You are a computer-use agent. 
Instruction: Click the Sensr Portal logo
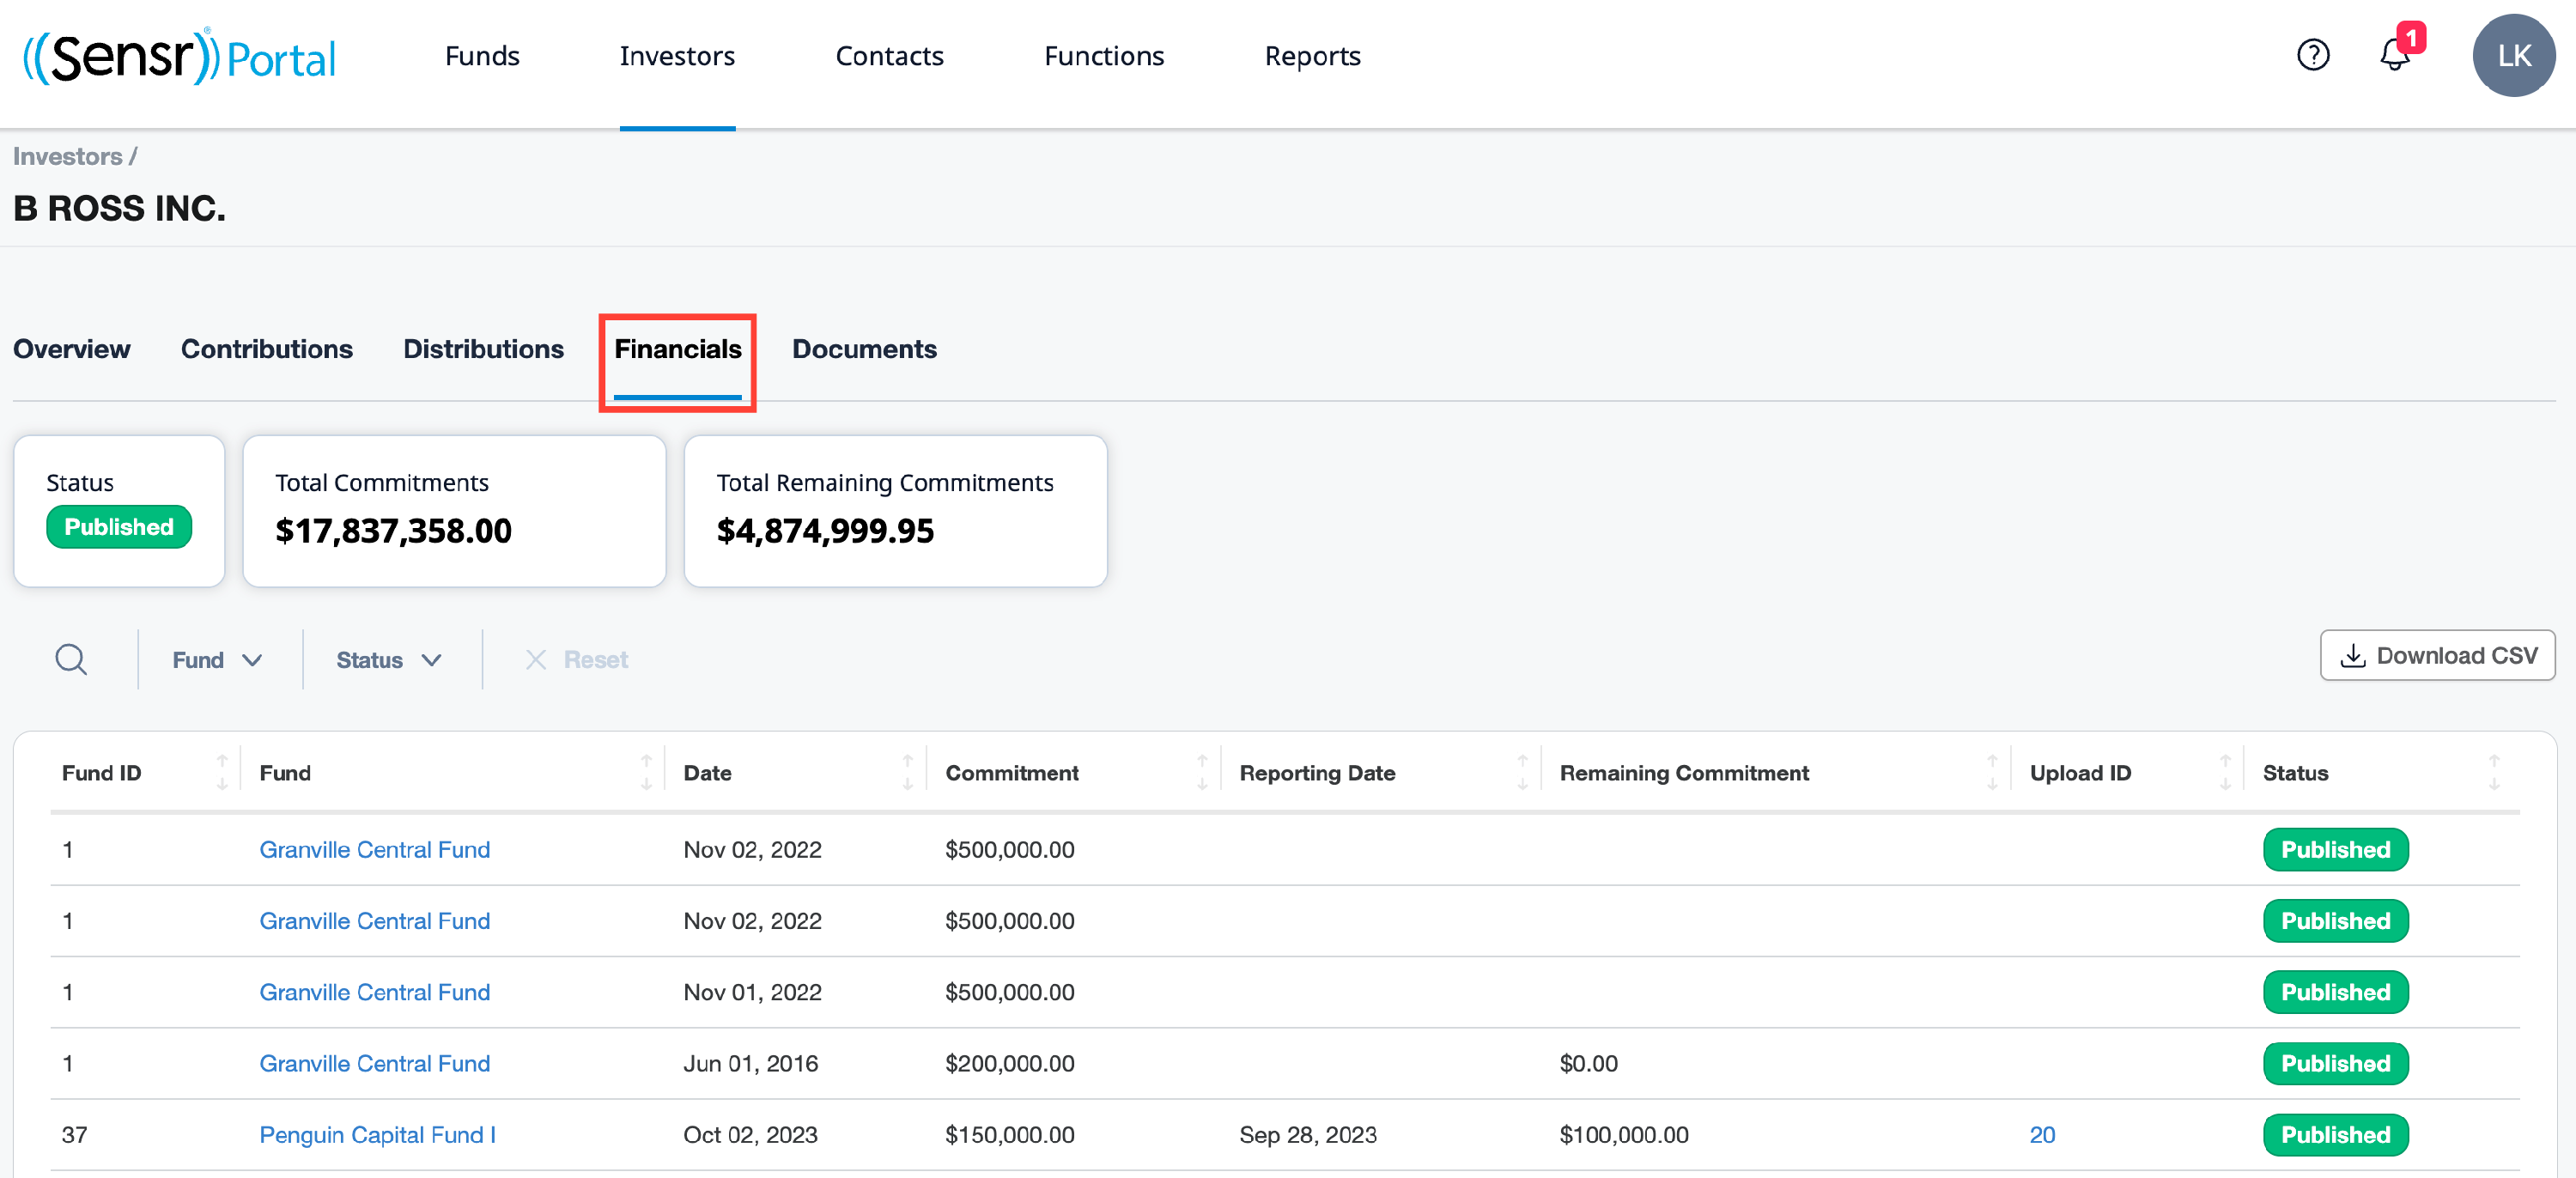click(x=179, y=56)
